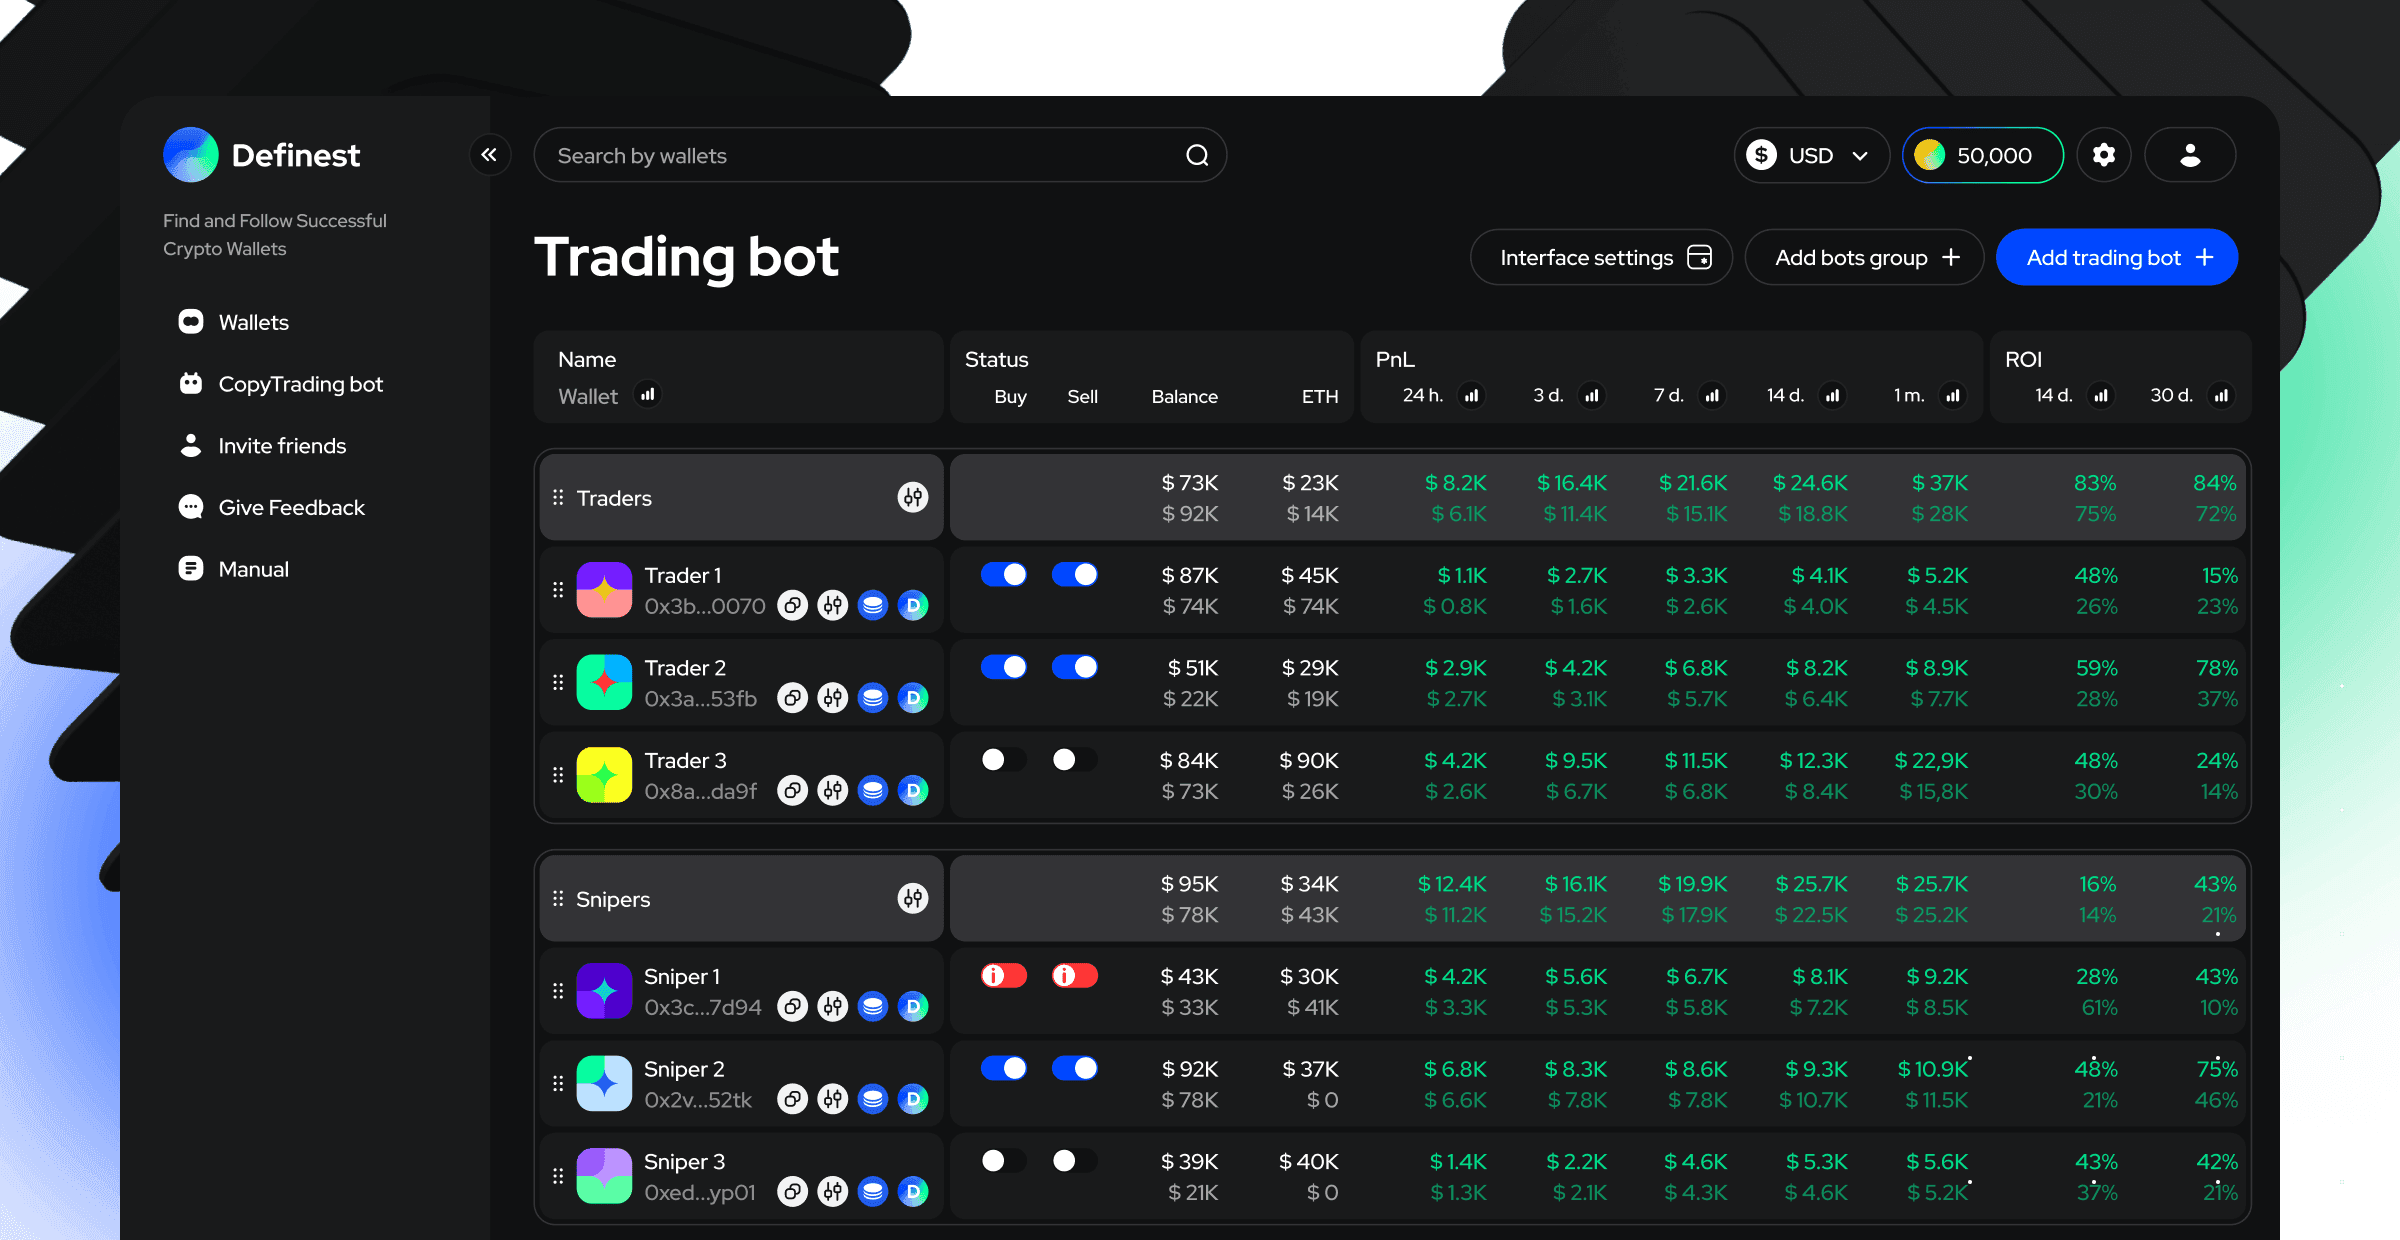Click the coin balance display 50,000
This screenshot has height=1240, width=2400.
click(x=1979, y=155)
